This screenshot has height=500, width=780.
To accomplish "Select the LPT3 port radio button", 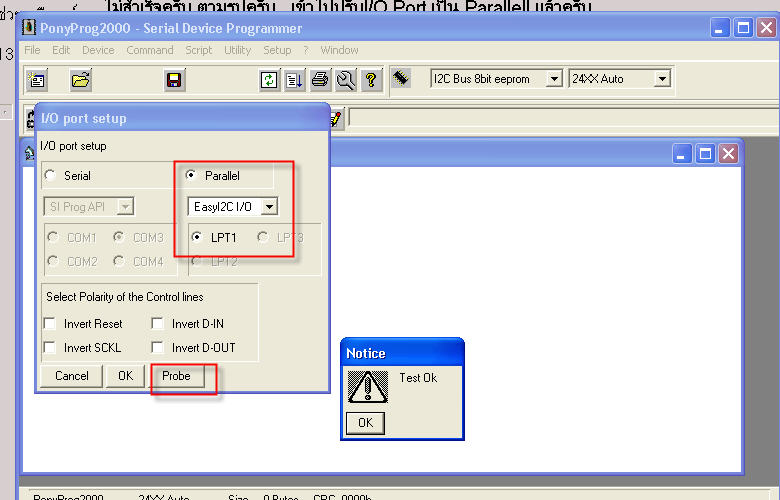I will coord(263,237).
